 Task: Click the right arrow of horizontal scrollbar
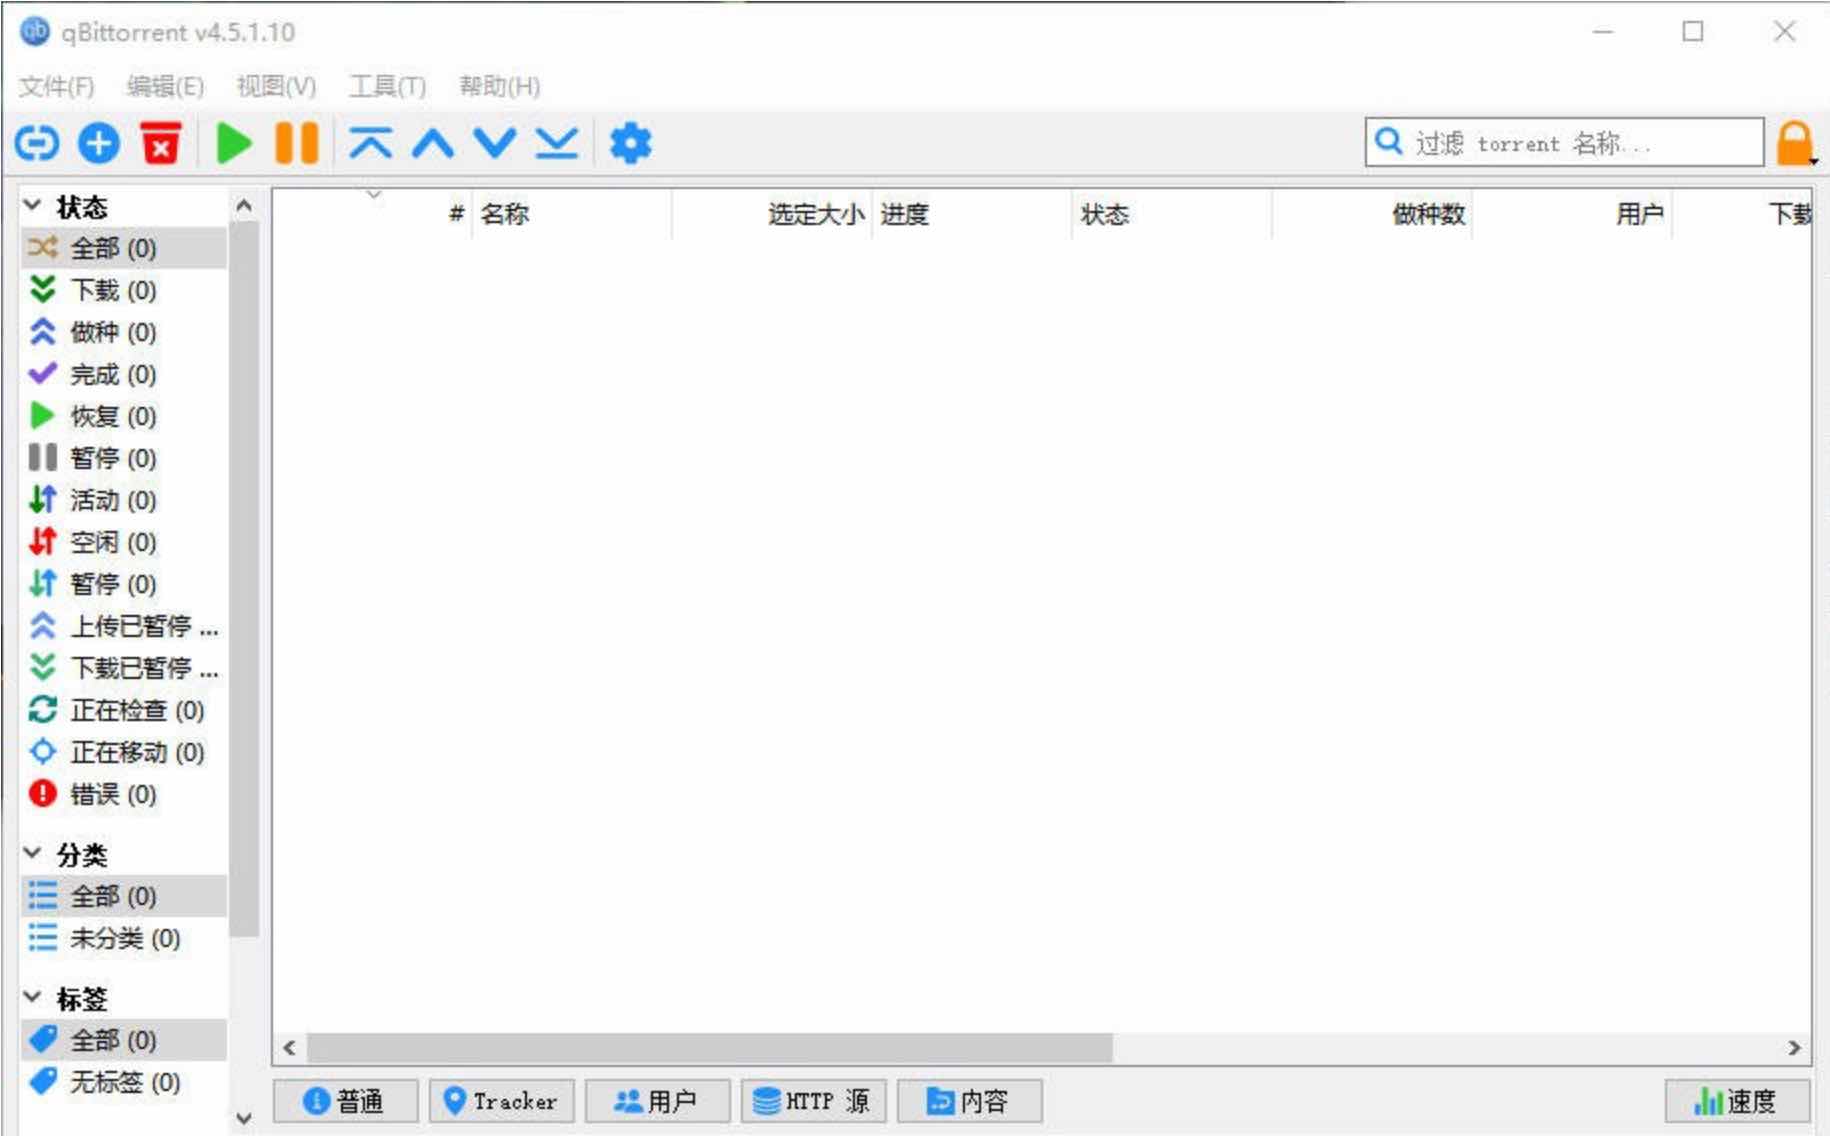1794,1048
